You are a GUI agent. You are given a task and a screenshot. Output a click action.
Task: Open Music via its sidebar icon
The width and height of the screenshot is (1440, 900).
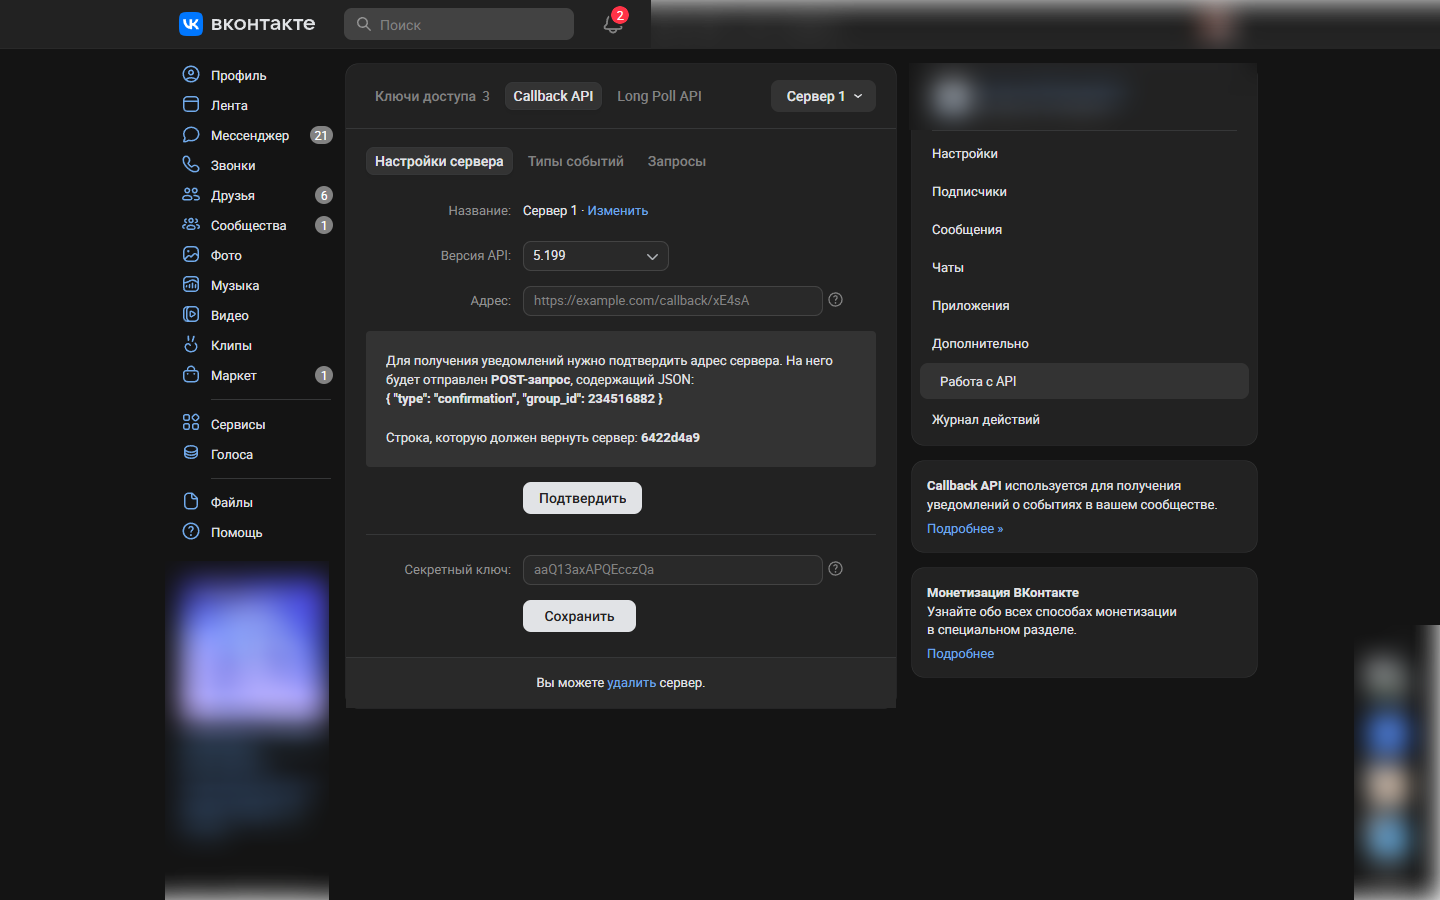coord(191,285)
